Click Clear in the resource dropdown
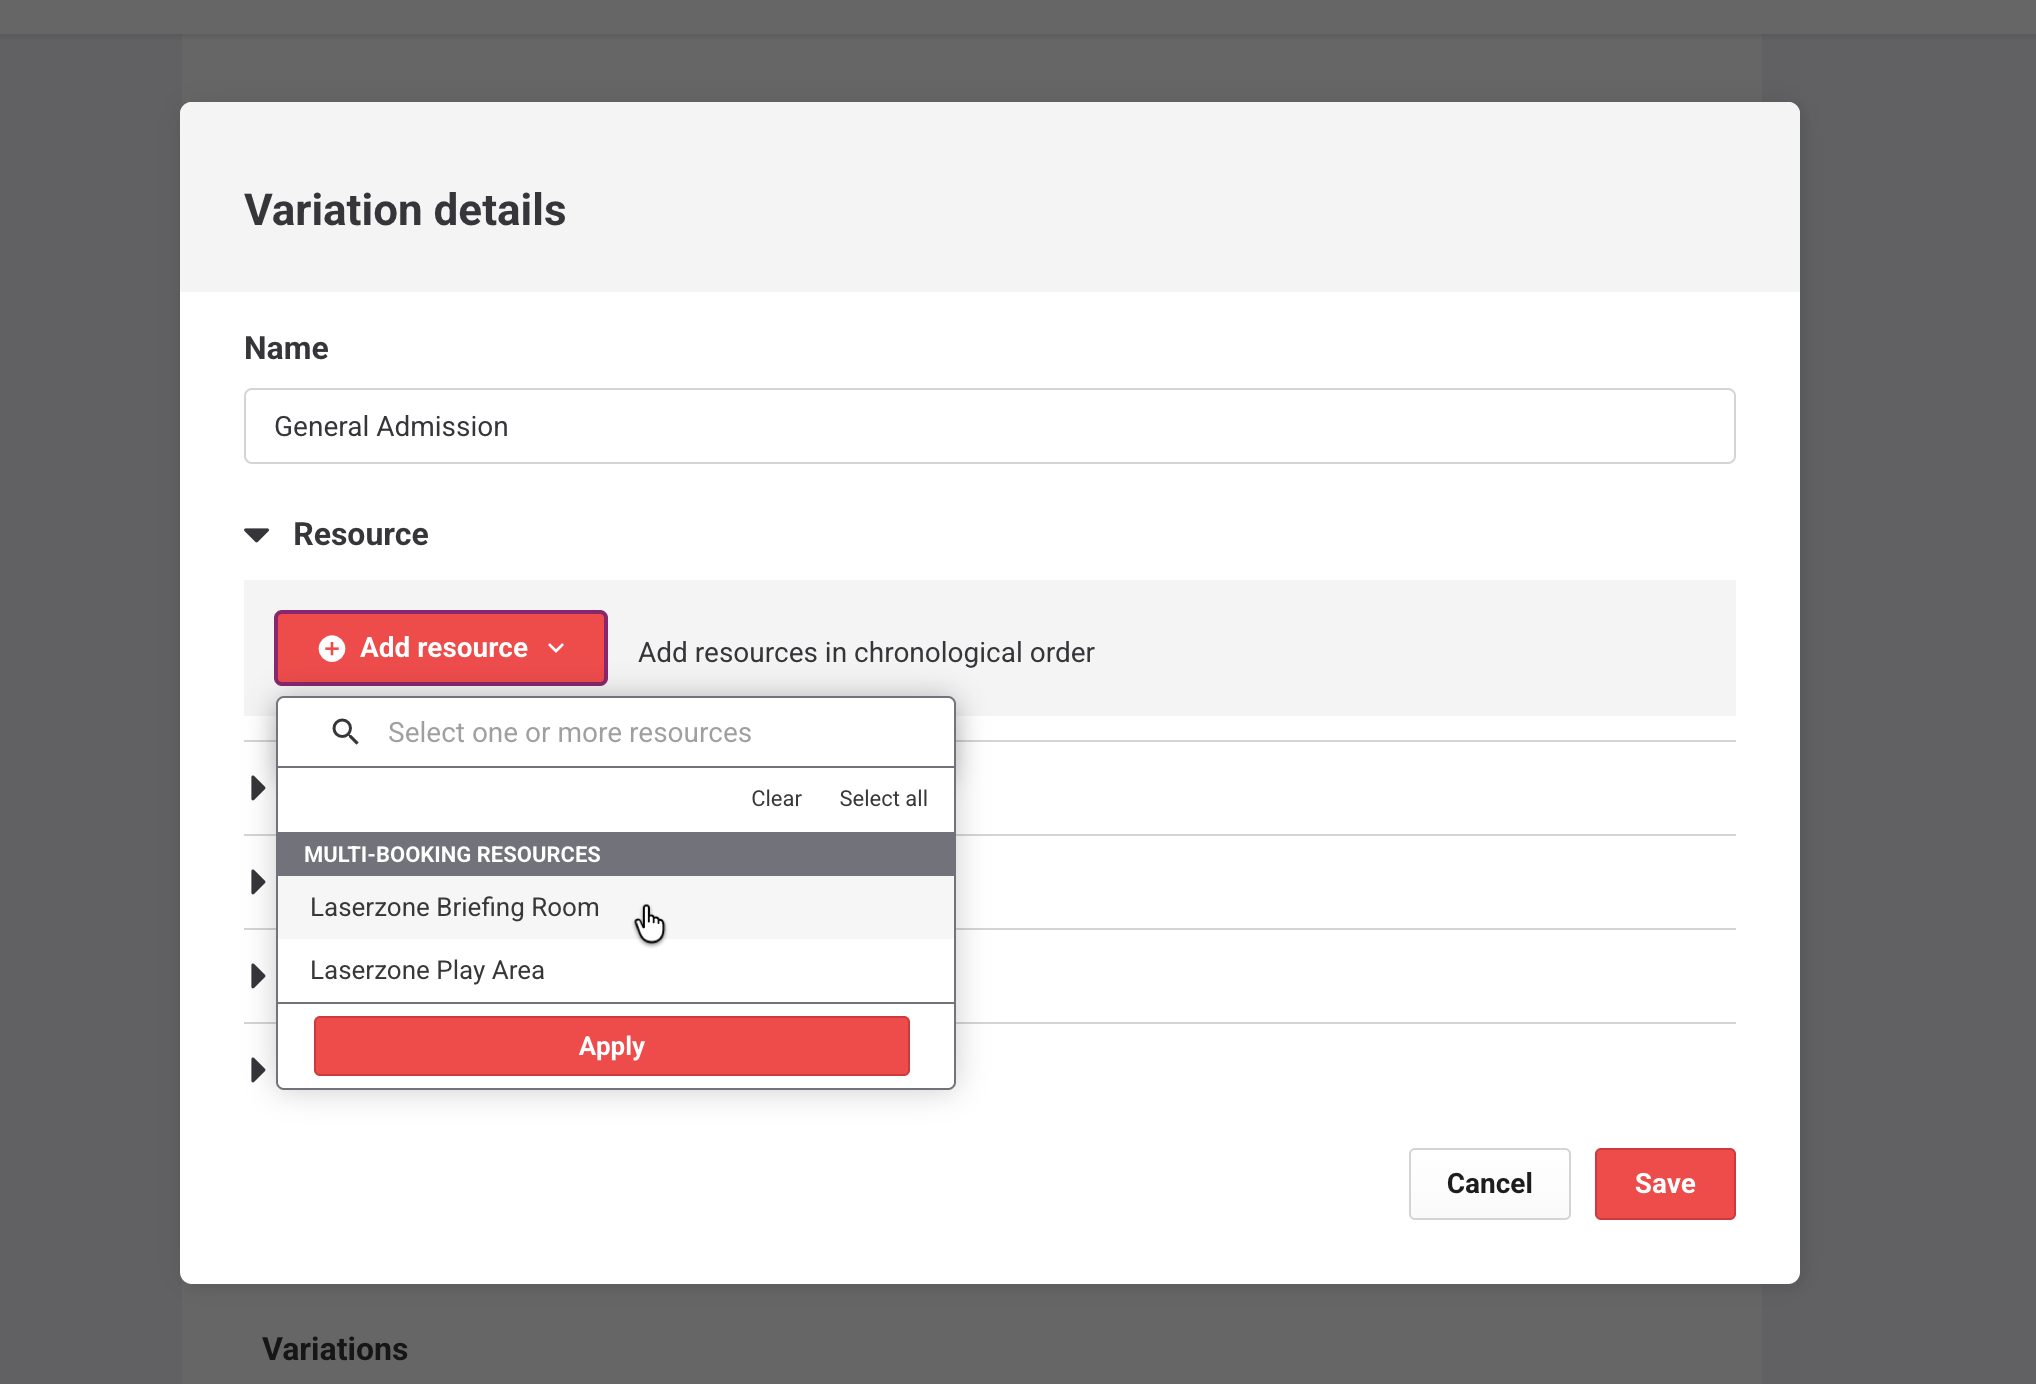Image resolution: width=2036 pixels, height=1384 pixels. coord(776,798)
